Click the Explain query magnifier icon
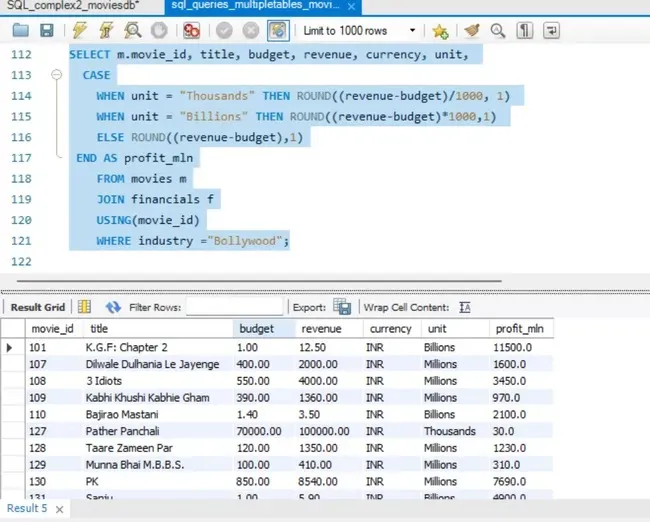The height and width of the screenshot is (522, 650). tap(130, 31)
